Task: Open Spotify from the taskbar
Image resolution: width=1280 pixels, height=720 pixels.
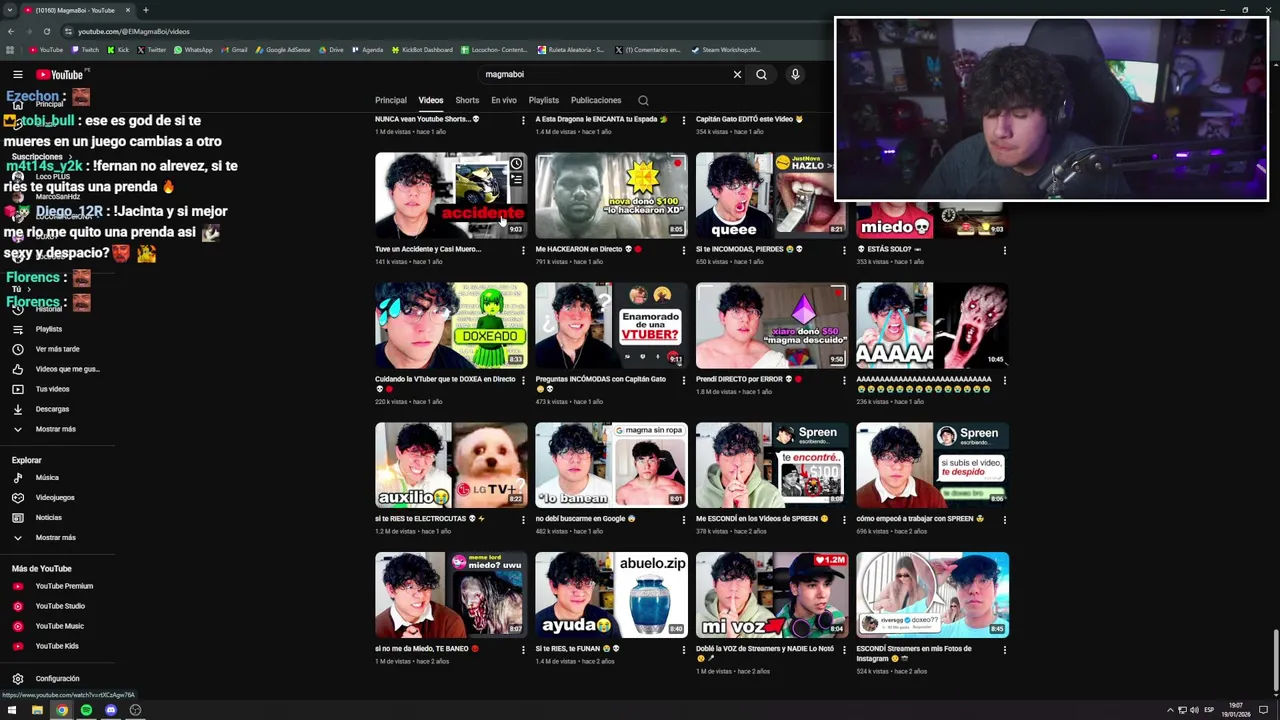Action: coord(86,710)
